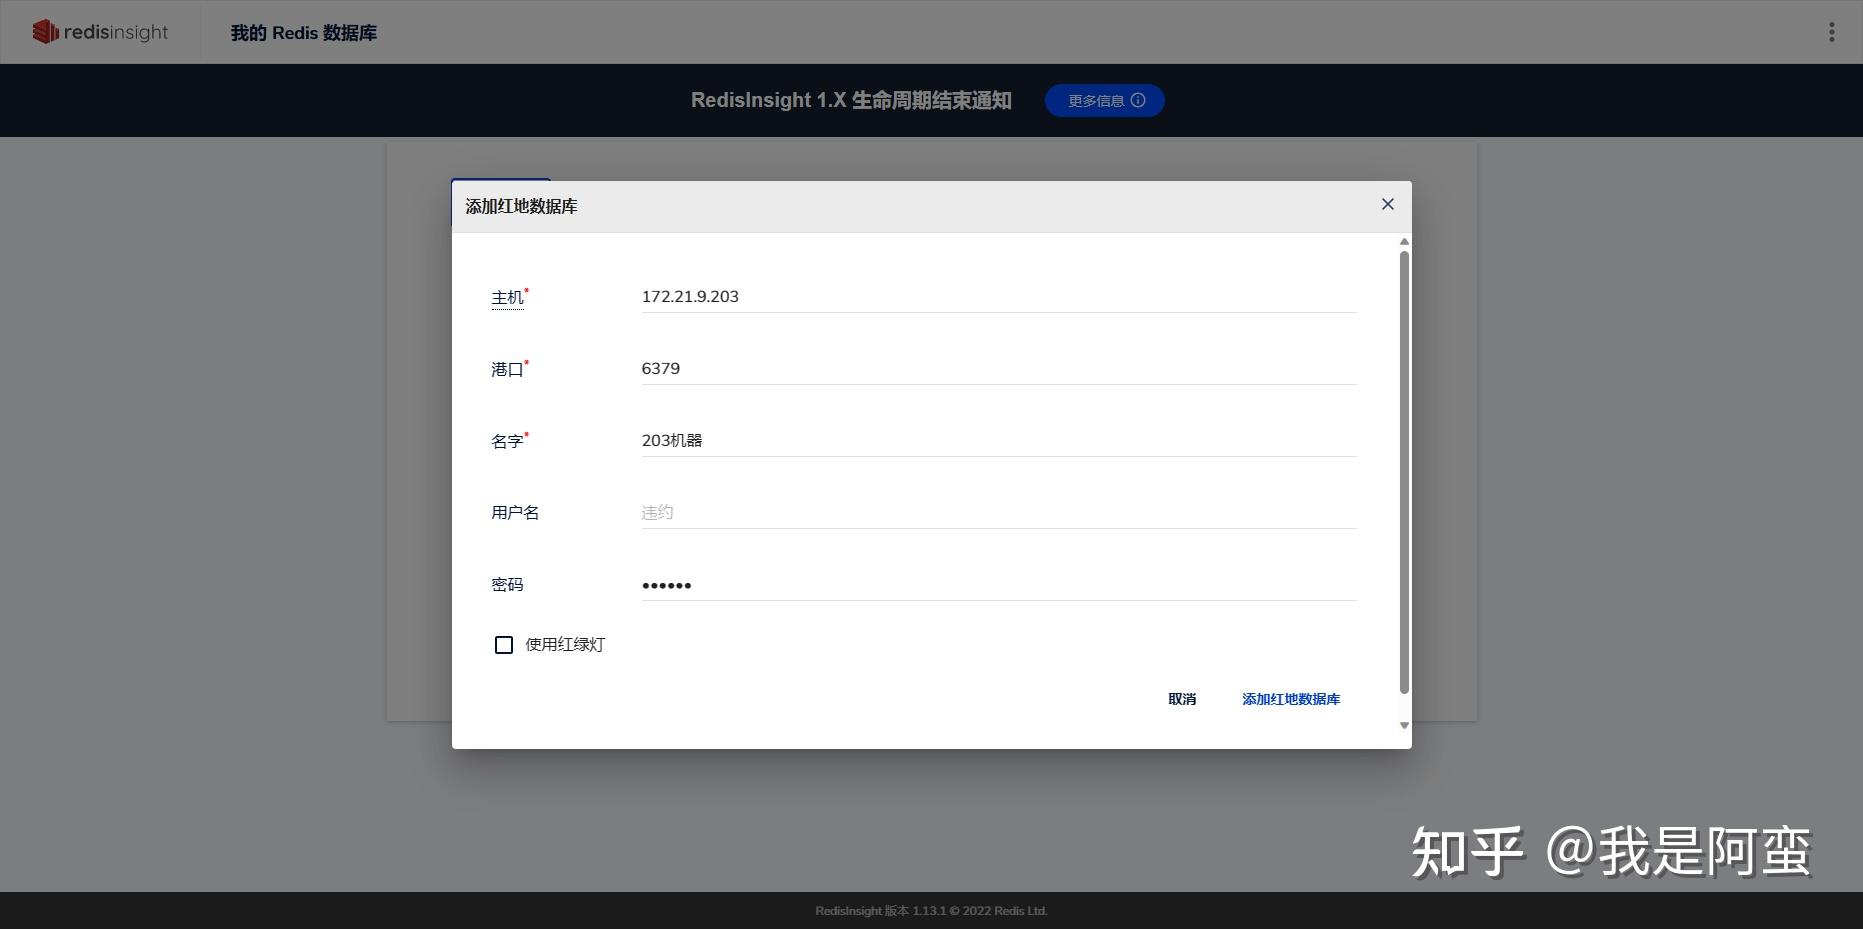Image resolution: width=1863 pixels, height=929 pixels.
Task: Click 取消 to cancel the dialog
Action: click(1181, 699)
